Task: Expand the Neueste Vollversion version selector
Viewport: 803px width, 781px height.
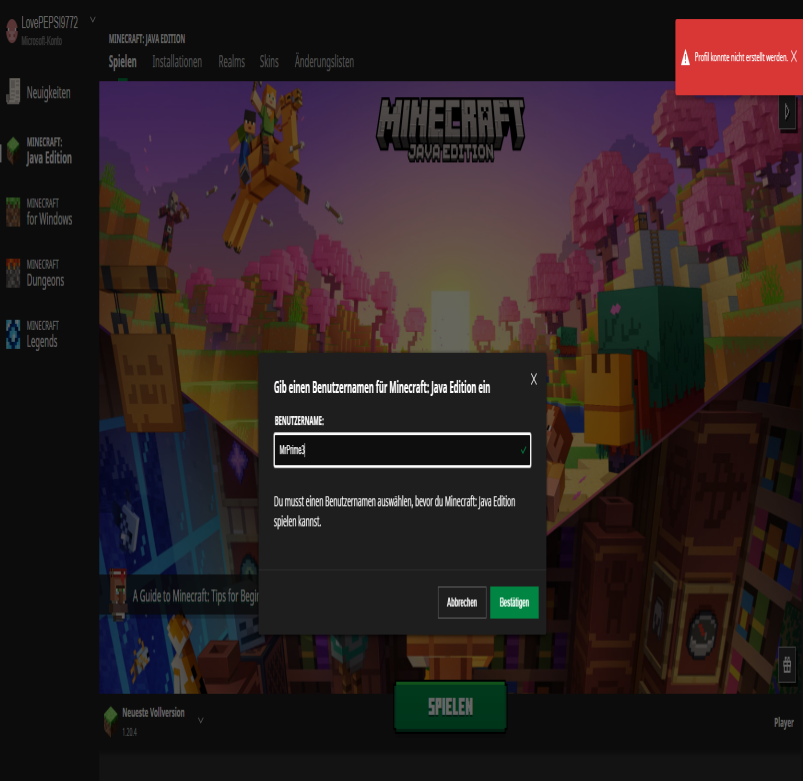Action: [200, 720]
